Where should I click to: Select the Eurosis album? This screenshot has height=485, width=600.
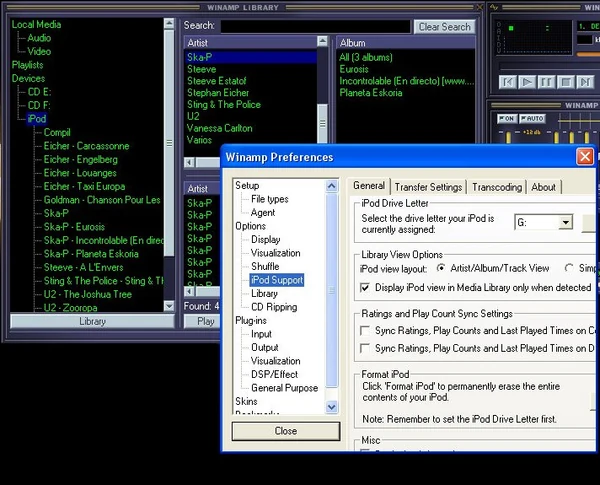[354, 69]
